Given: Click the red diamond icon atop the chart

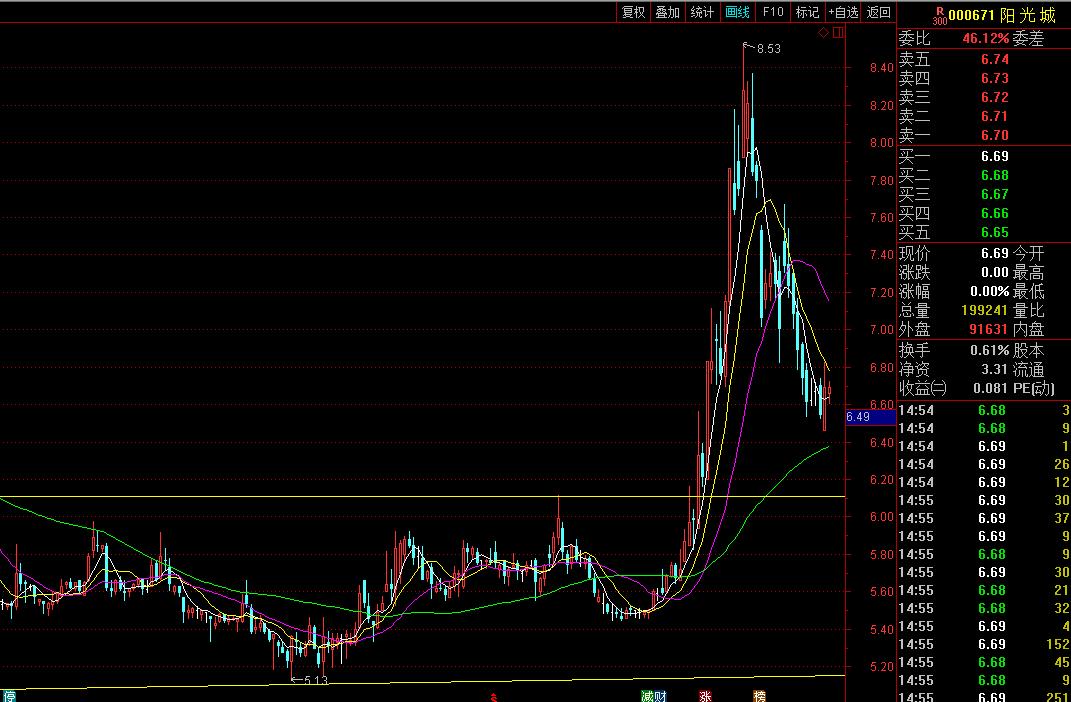Looking at the screenshot, I should (823, 33).
